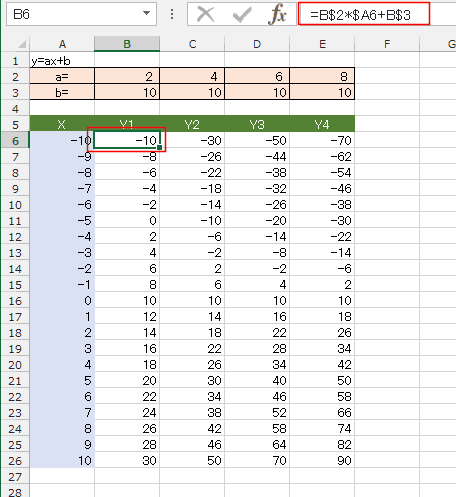The width and height of the screenshot is (456, 497).
Task: Click the a= label cell
Action: tap(62, 77)
